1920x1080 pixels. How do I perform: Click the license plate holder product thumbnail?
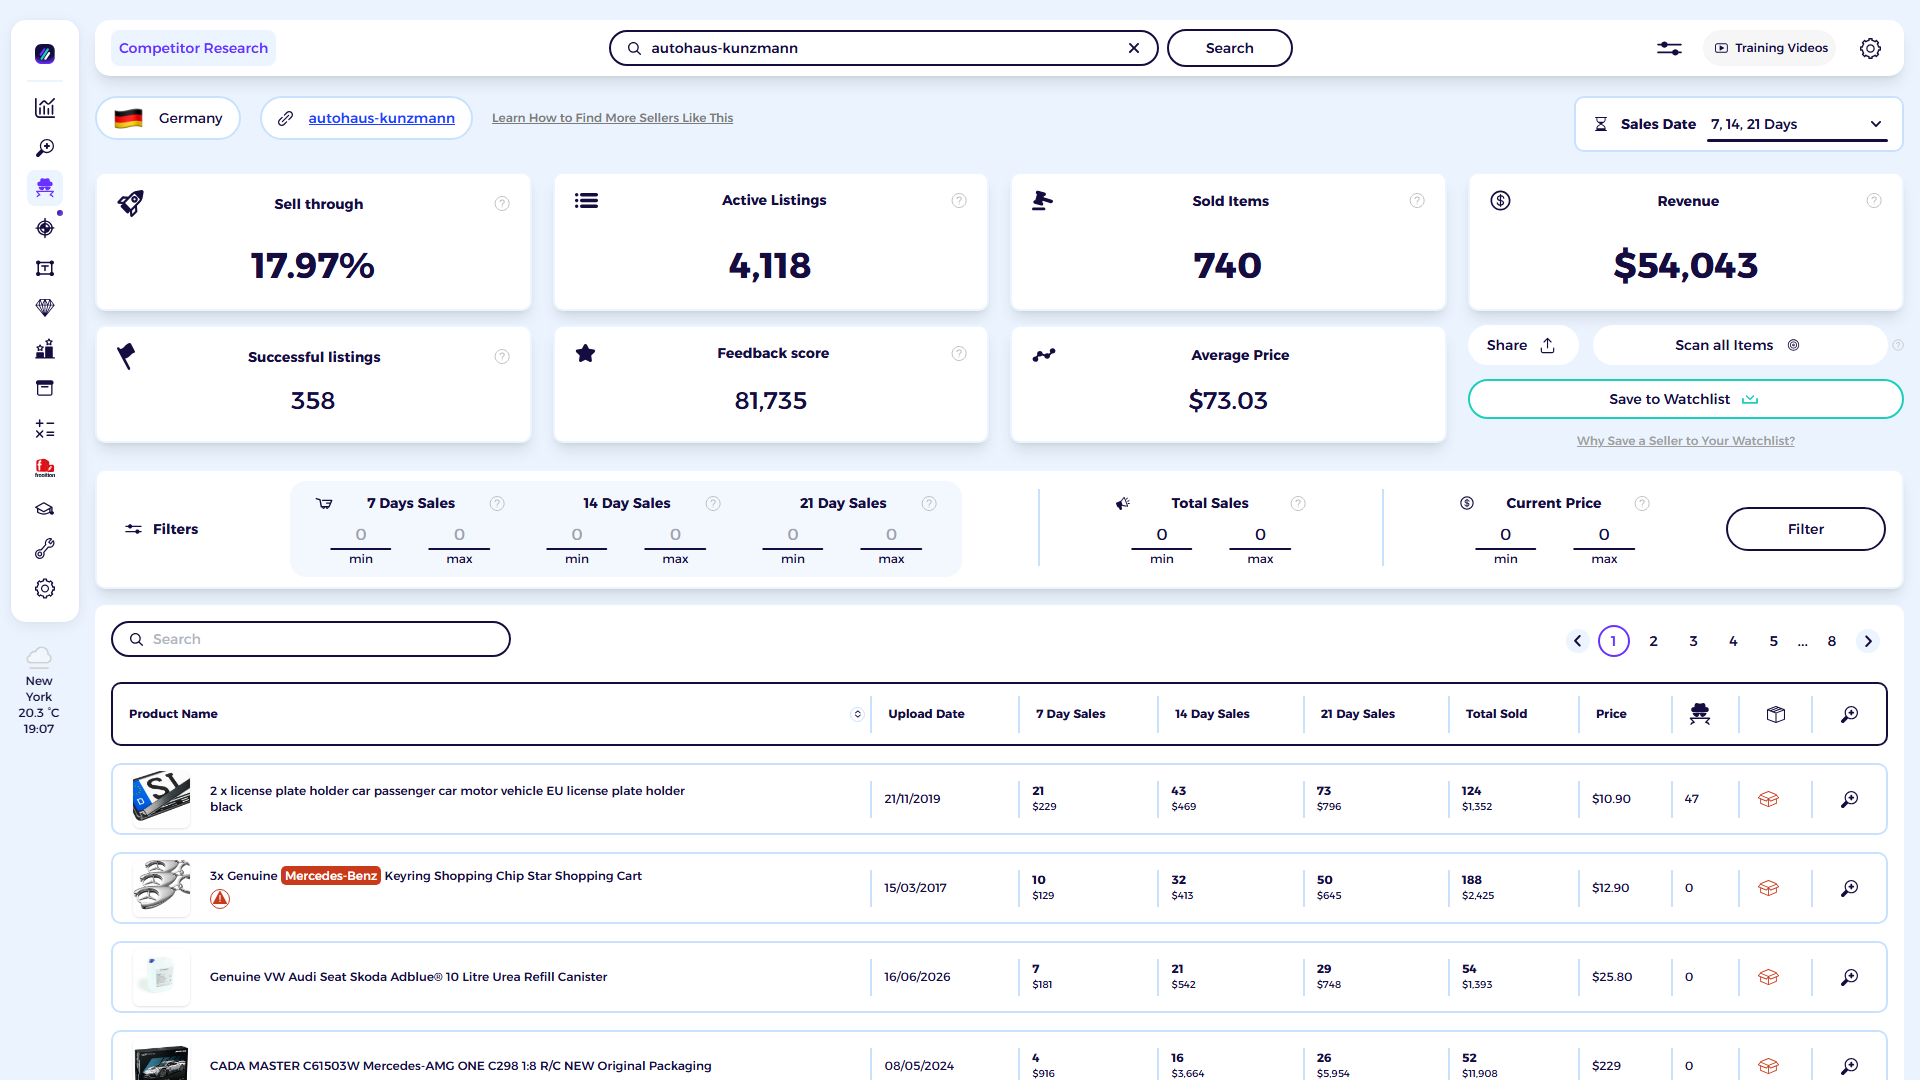[x=161, y=799]
